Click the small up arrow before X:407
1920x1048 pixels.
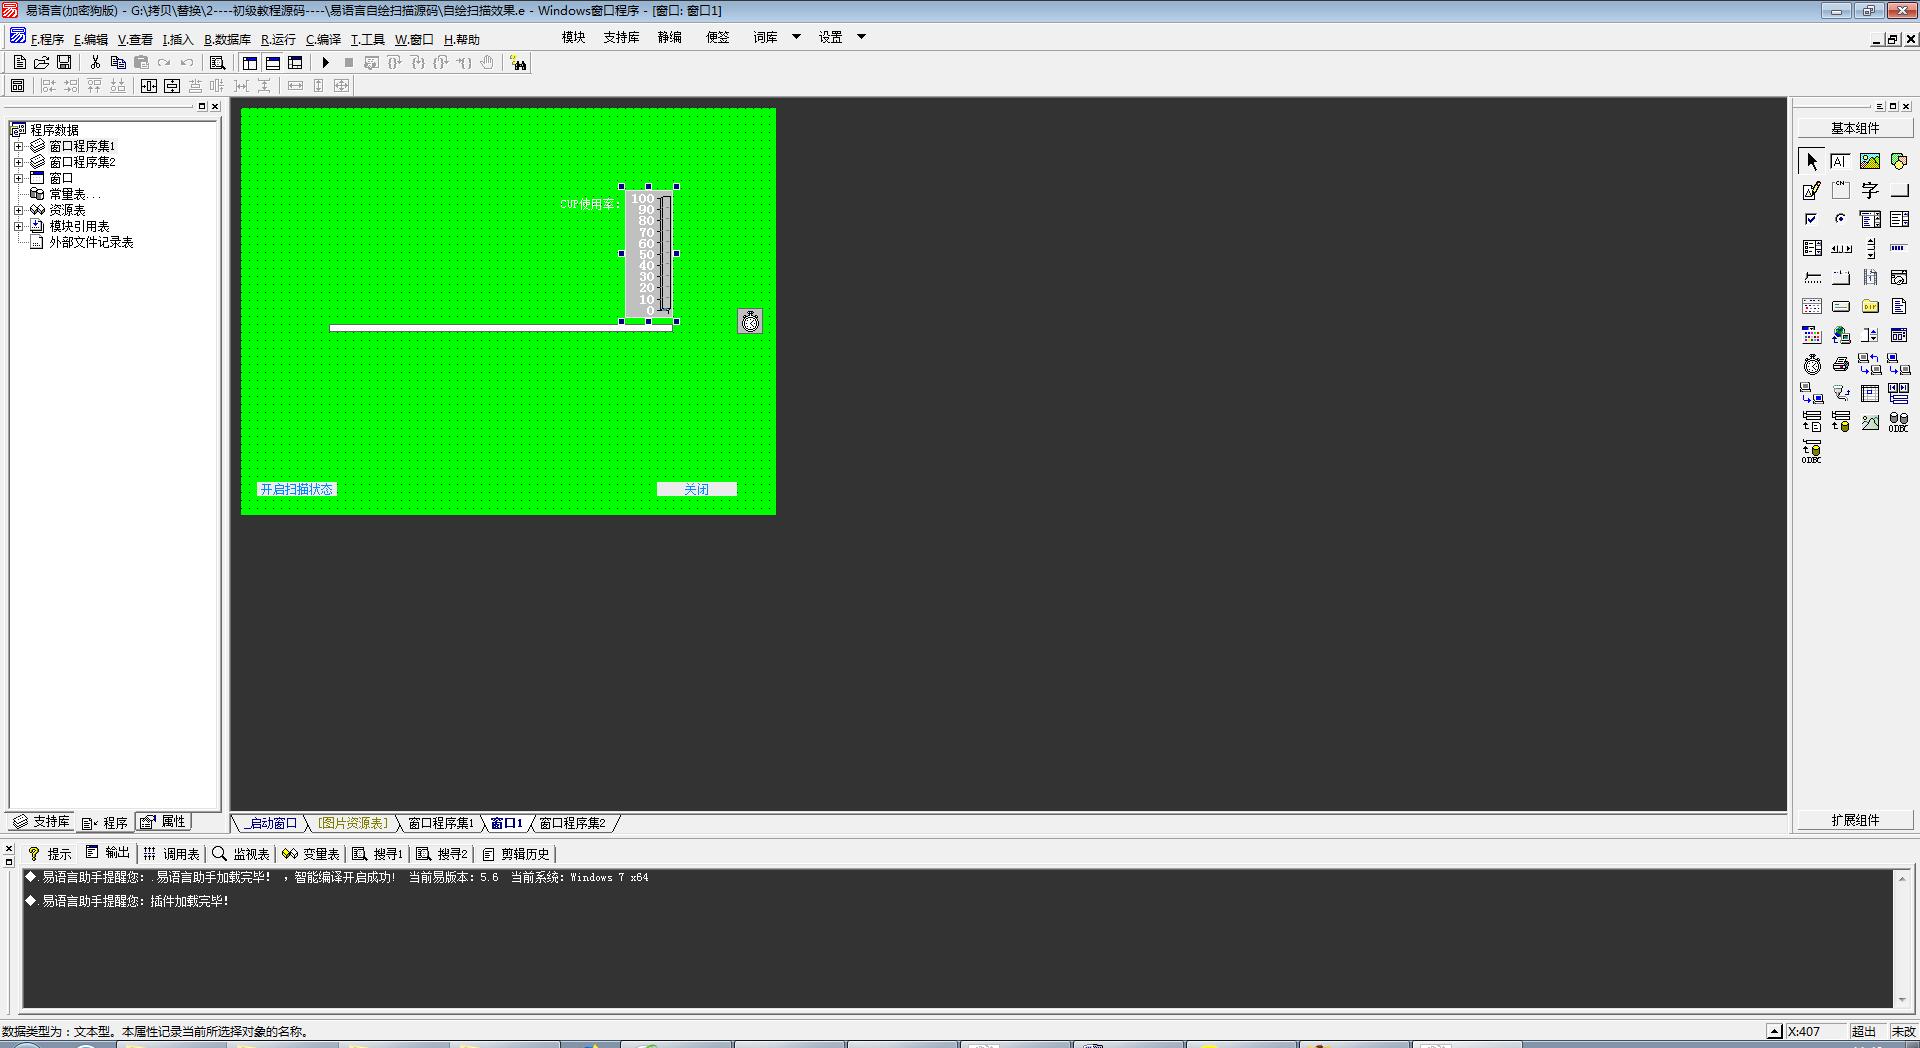1774,1031
